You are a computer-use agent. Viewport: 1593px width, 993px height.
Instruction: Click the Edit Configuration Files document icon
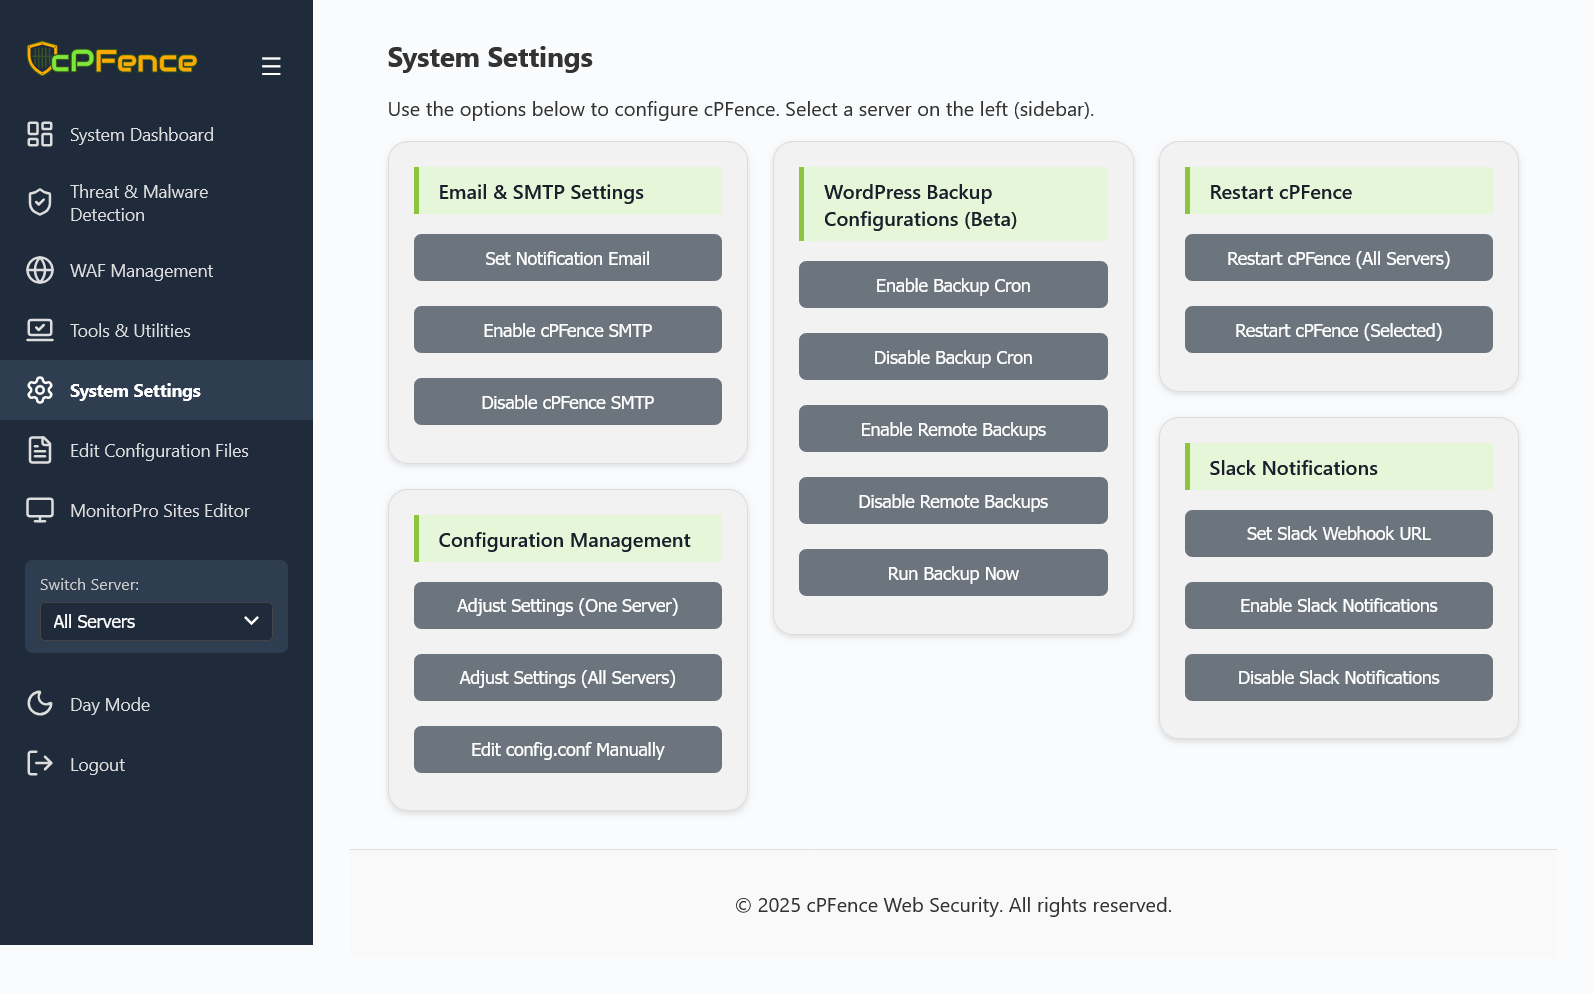pyautogui.click(x=40, y=450)
